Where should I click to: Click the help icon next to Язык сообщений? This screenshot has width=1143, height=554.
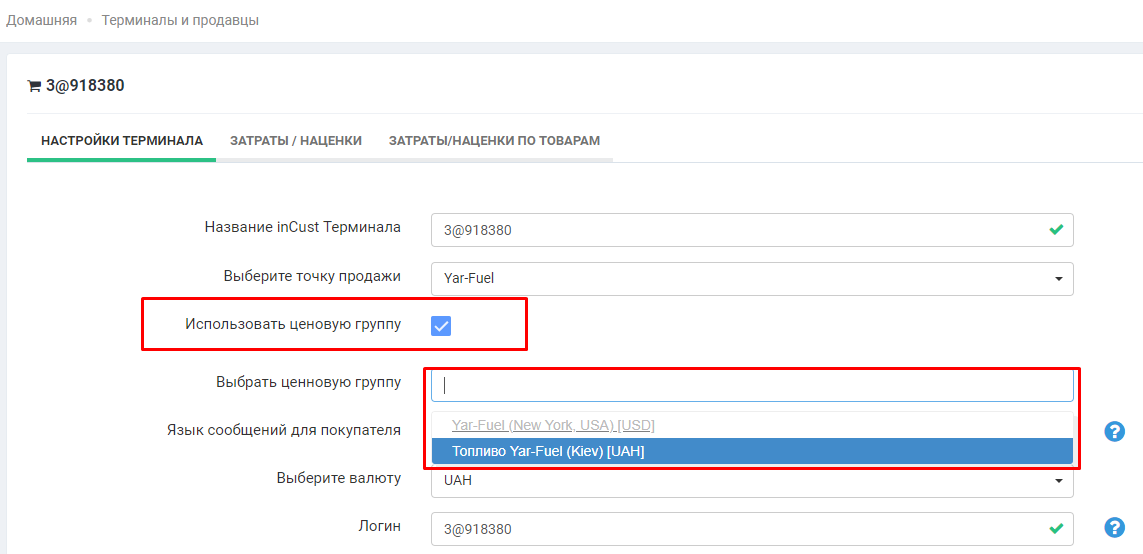[1115, 431]
